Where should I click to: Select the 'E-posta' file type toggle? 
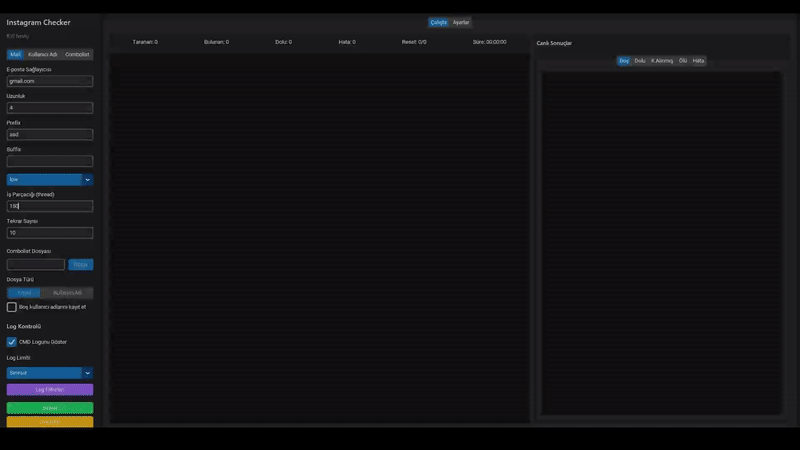pos(24,293)
